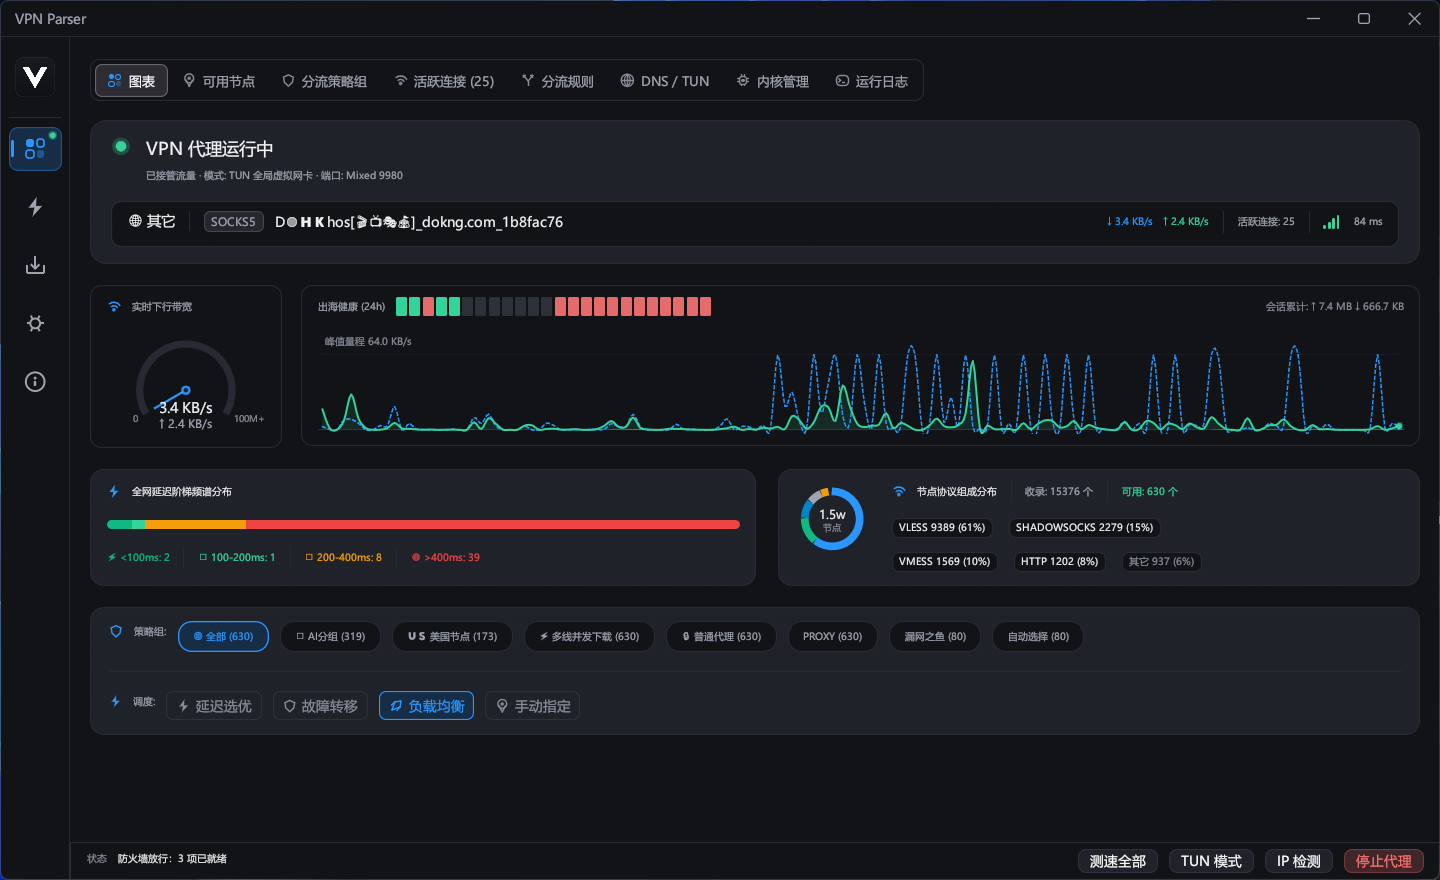
Task: Click the Wi-Fi icon beside 节点协议组成分布
Action: (899, 492)
